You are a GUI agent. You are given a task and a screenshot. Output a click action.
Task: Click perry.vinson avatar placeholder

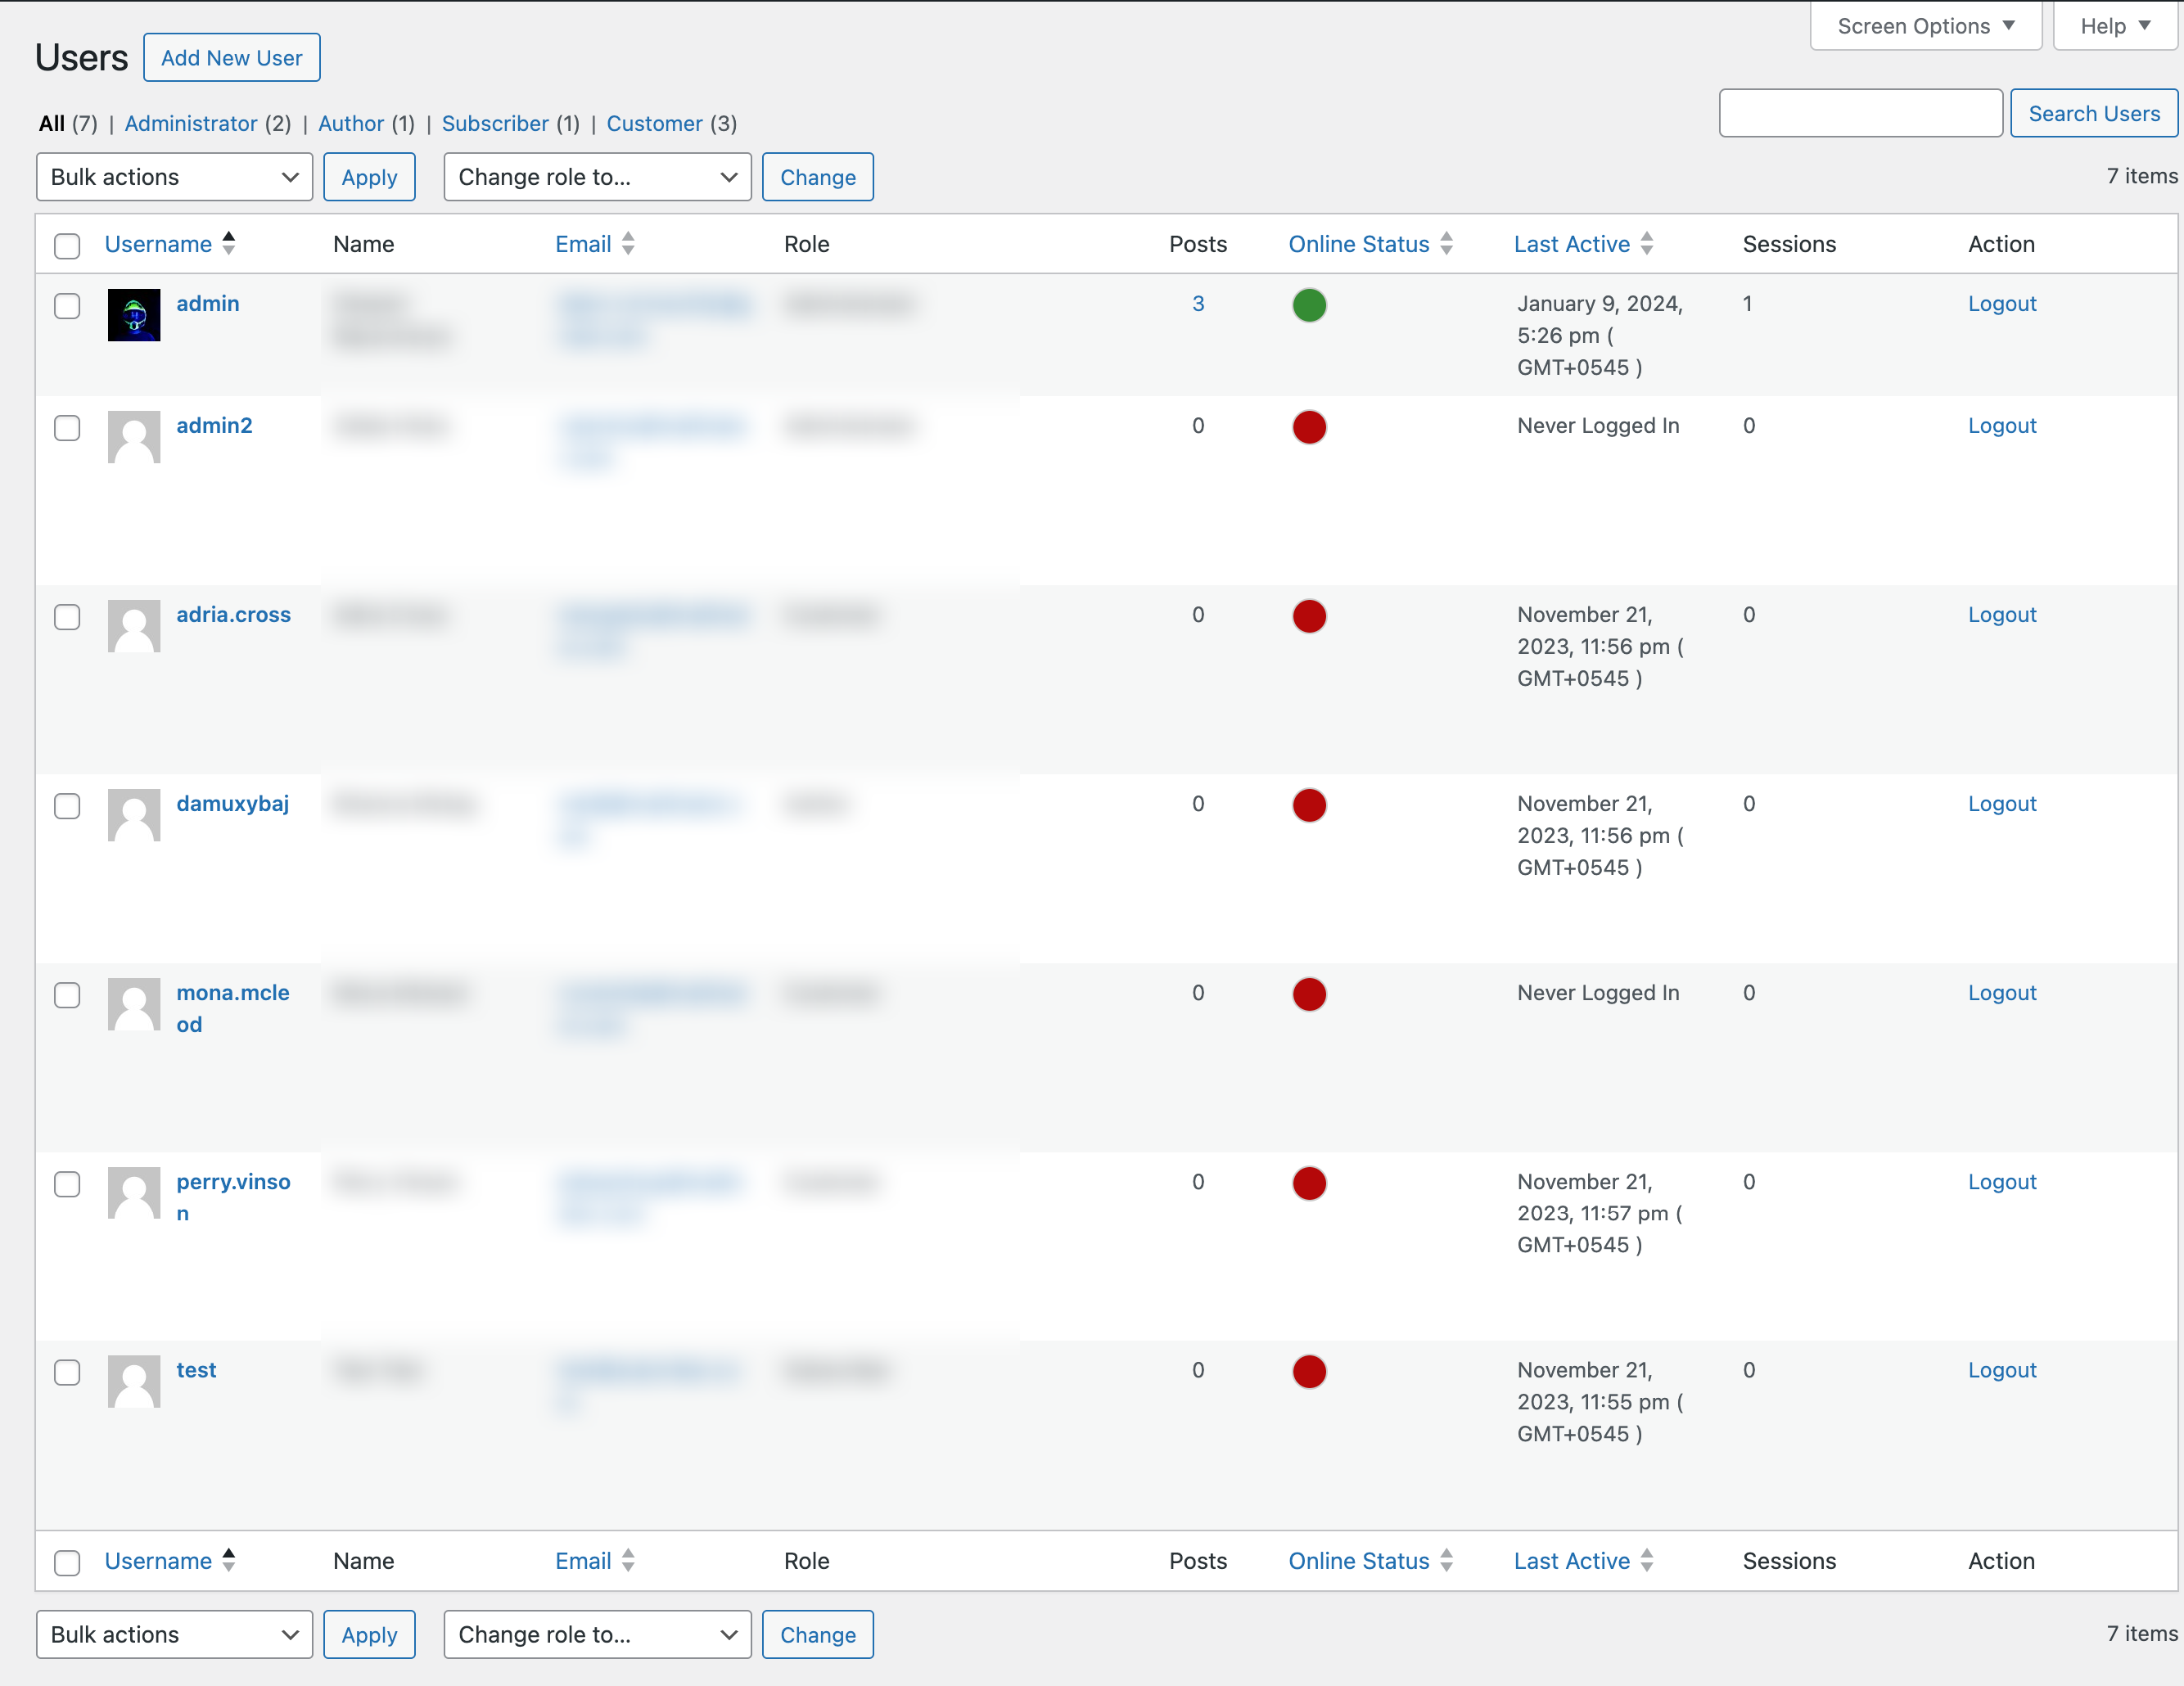click(x=134, y=1193)
